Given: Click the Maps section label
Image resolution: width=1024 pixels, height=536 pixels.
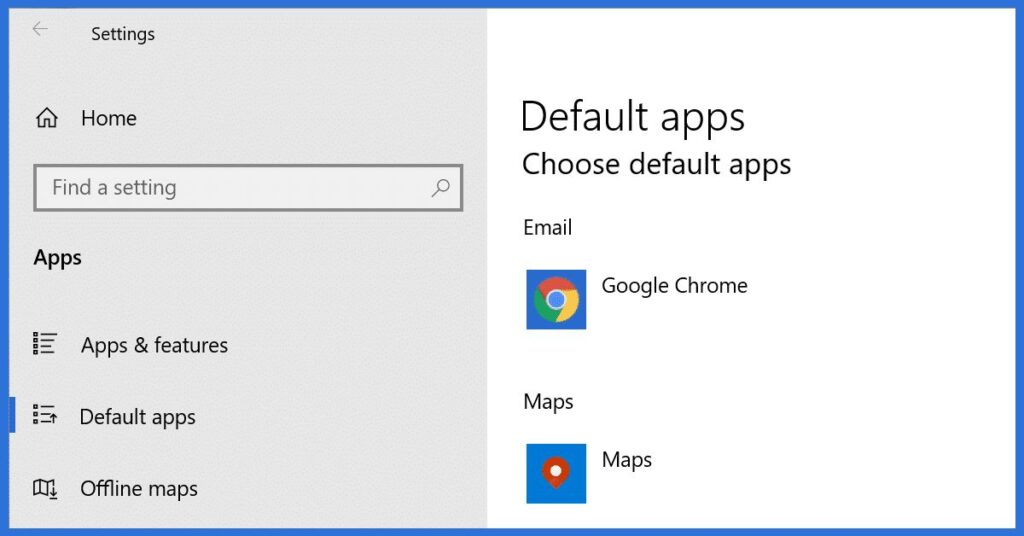Looking at the screenshot, I should [548, 402].
